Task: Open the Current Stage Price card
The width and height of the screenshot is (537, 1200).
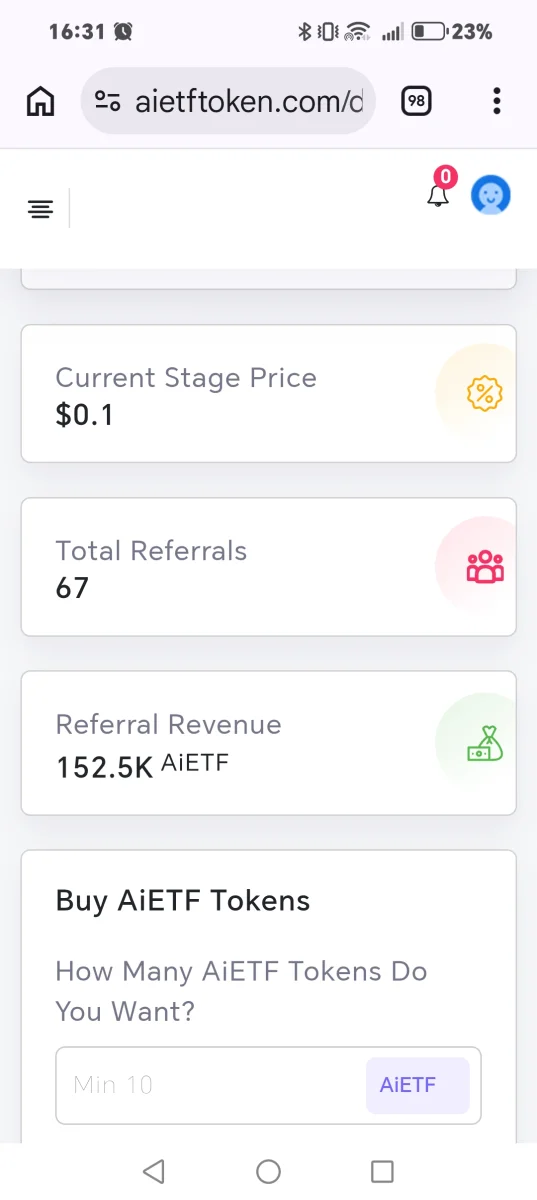Action: (269, 393)
